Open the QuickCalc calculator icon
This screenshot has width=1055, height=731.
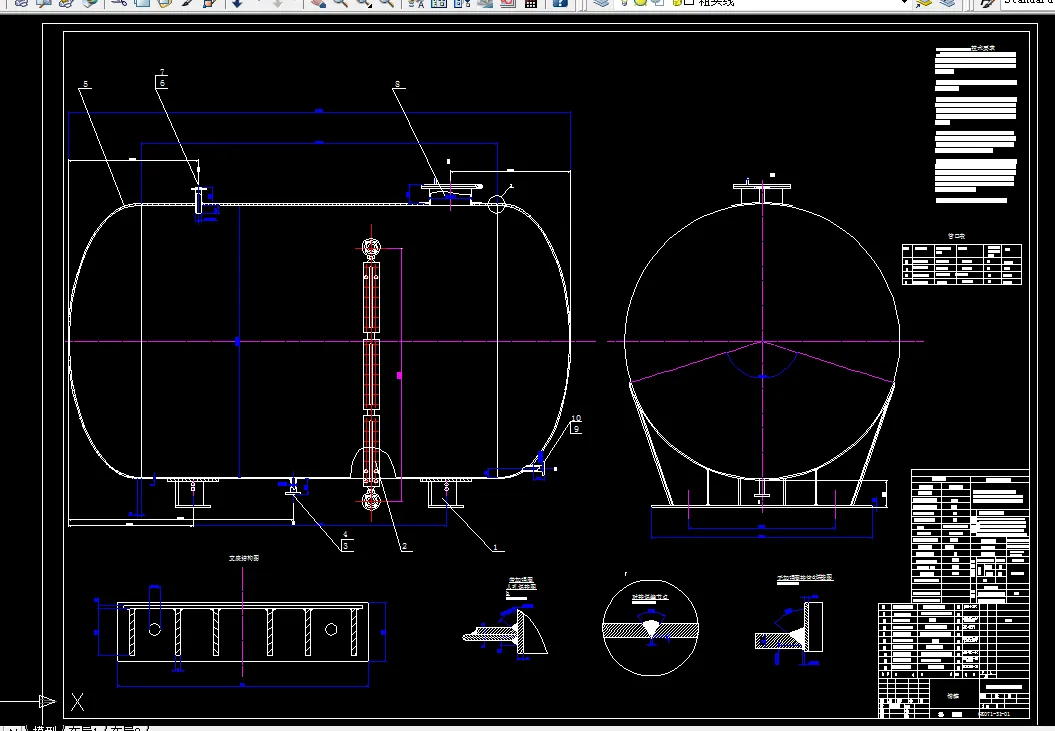531,3
